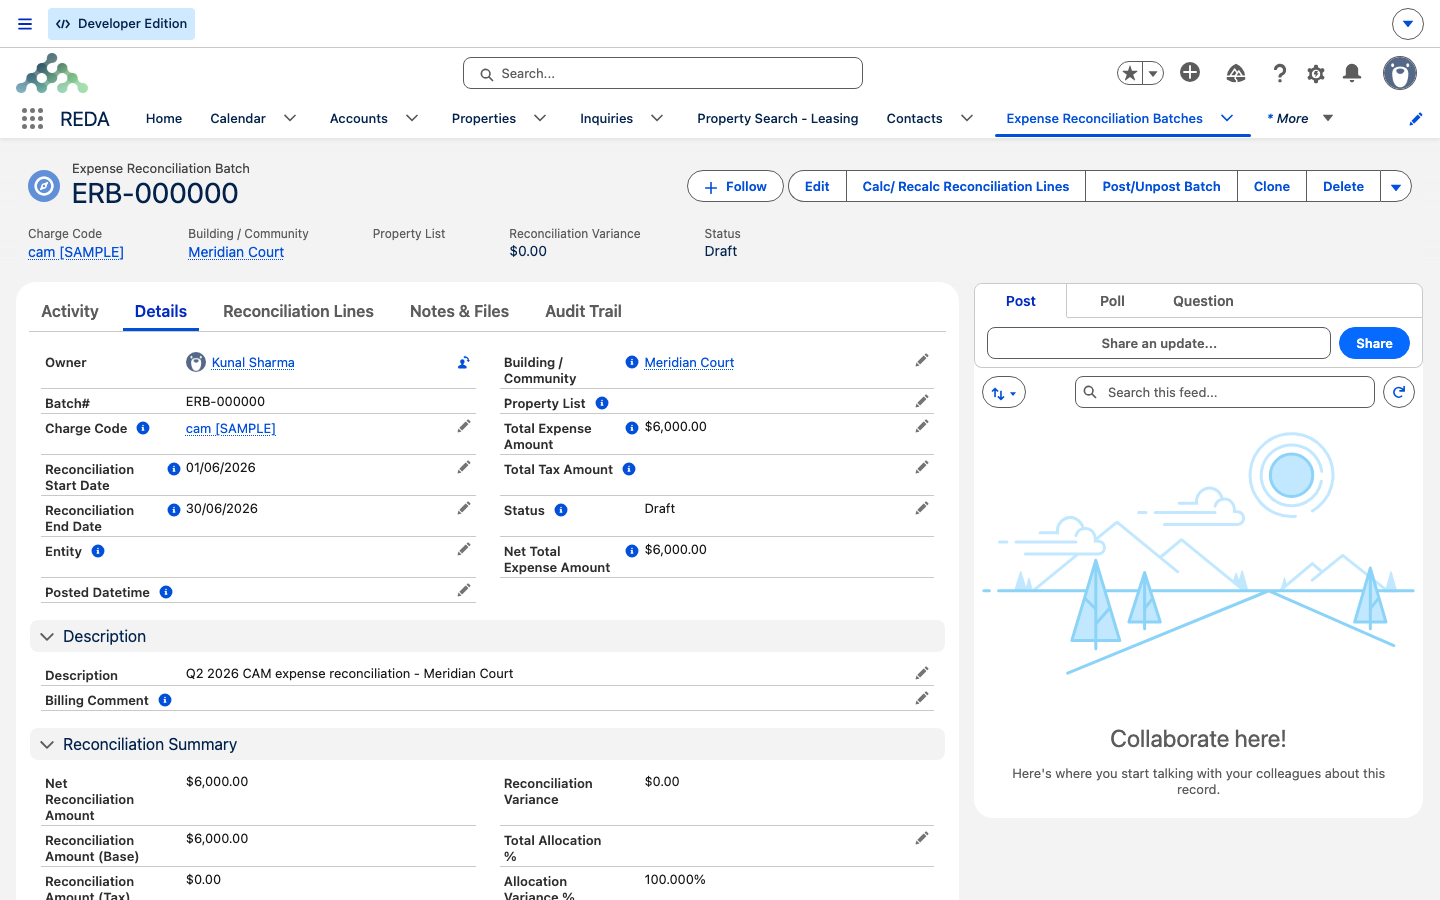Open the App Launcher grid icon
The image size is (1440, 900).
[32, 119]
